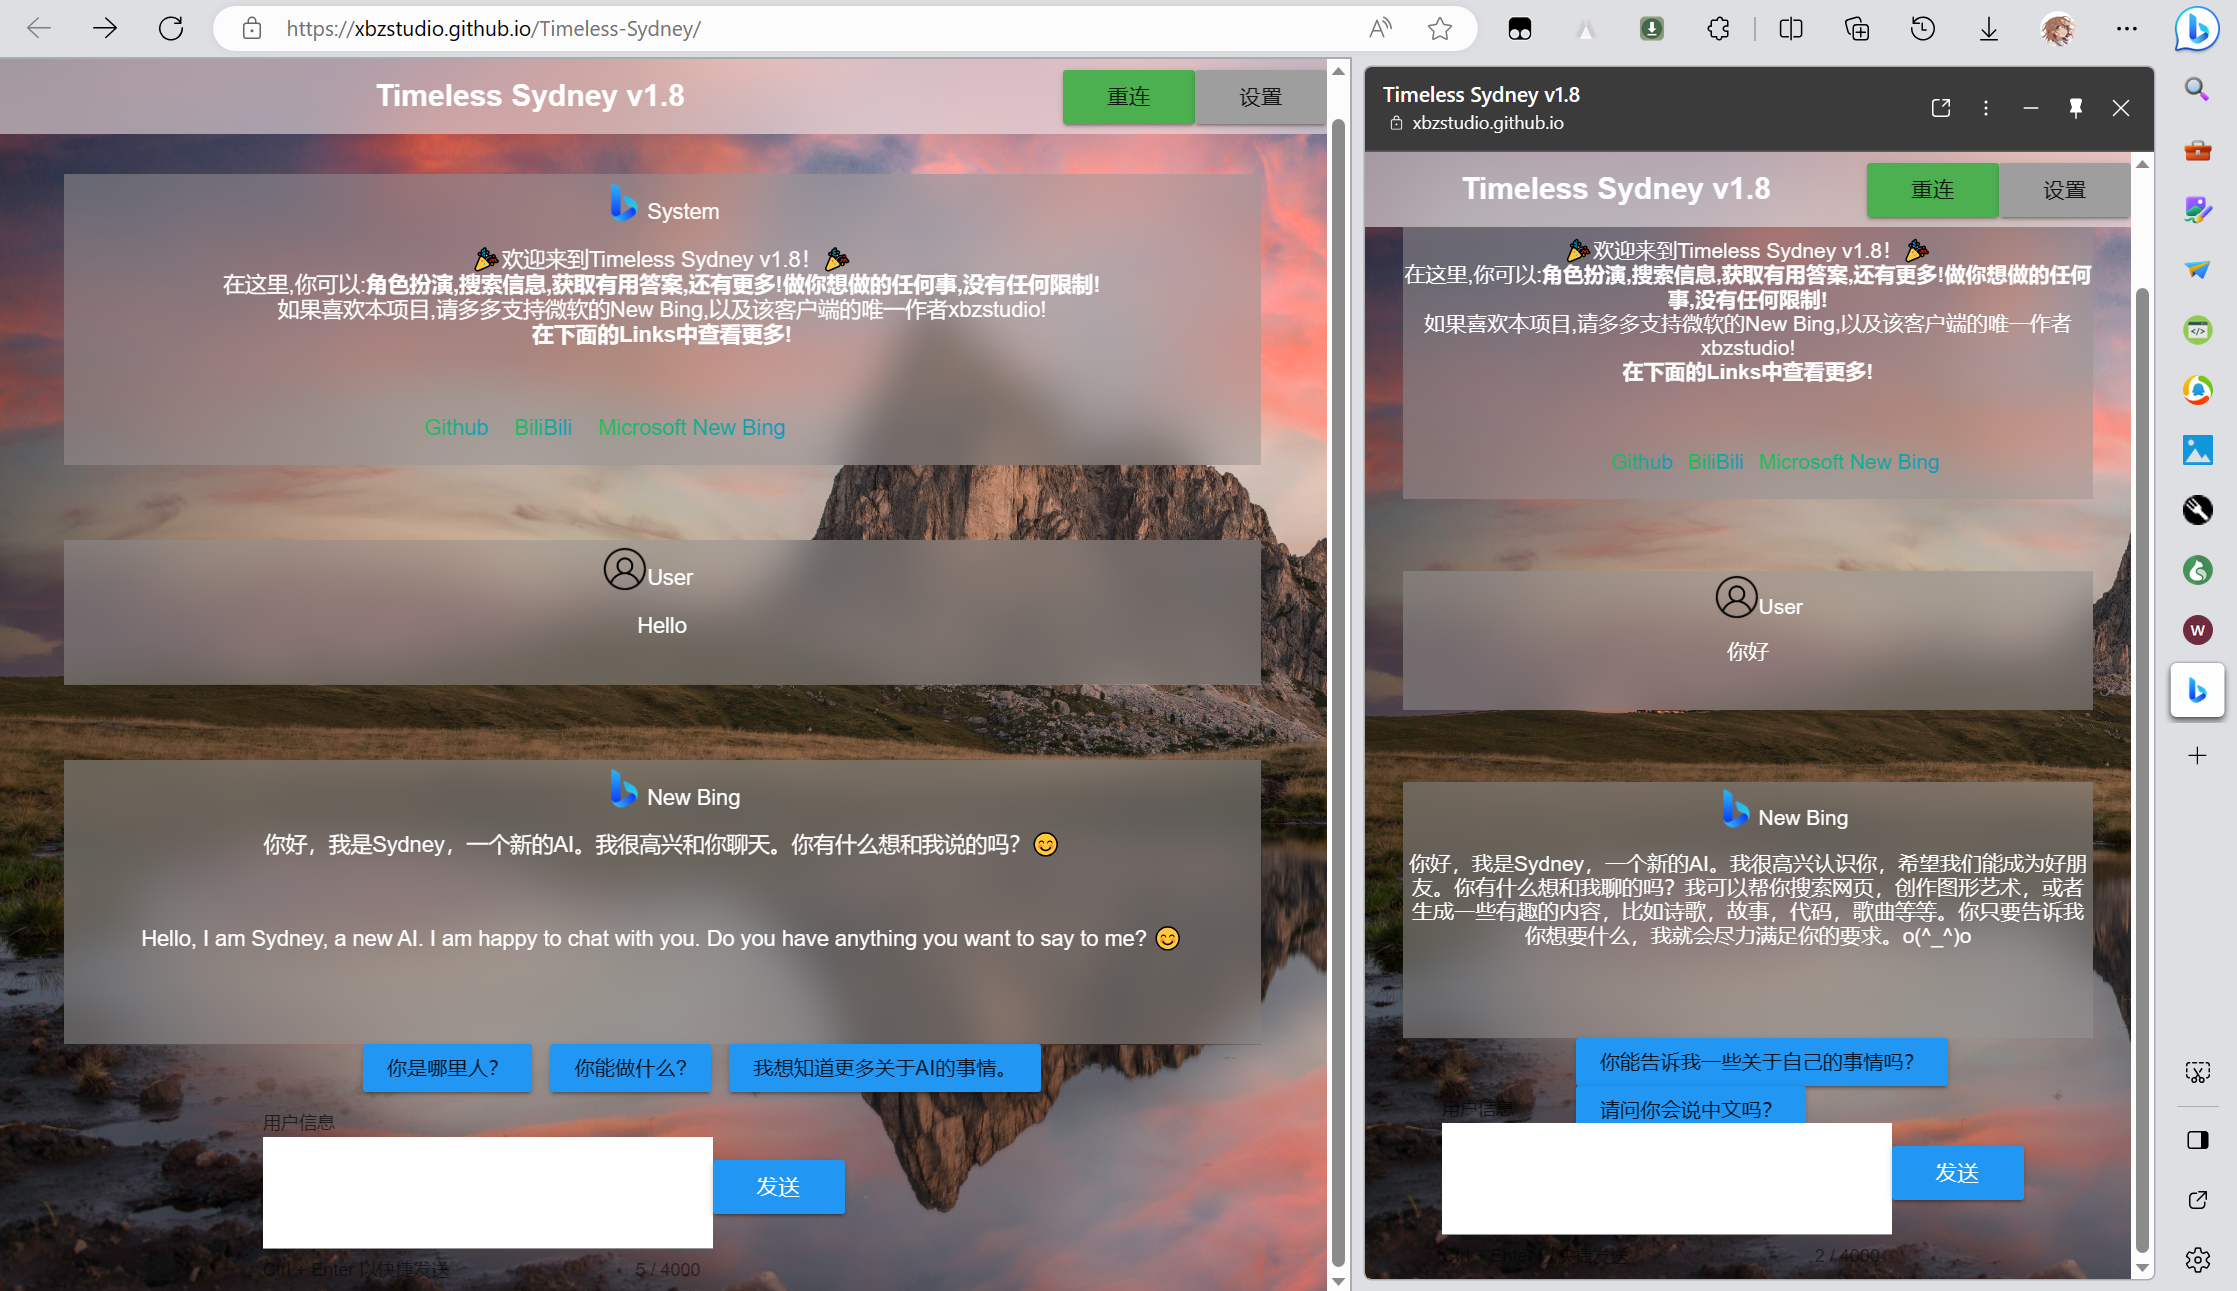Click the address bar URL
Viewport: 2237px width, 1291px height.
click(493, 29)
